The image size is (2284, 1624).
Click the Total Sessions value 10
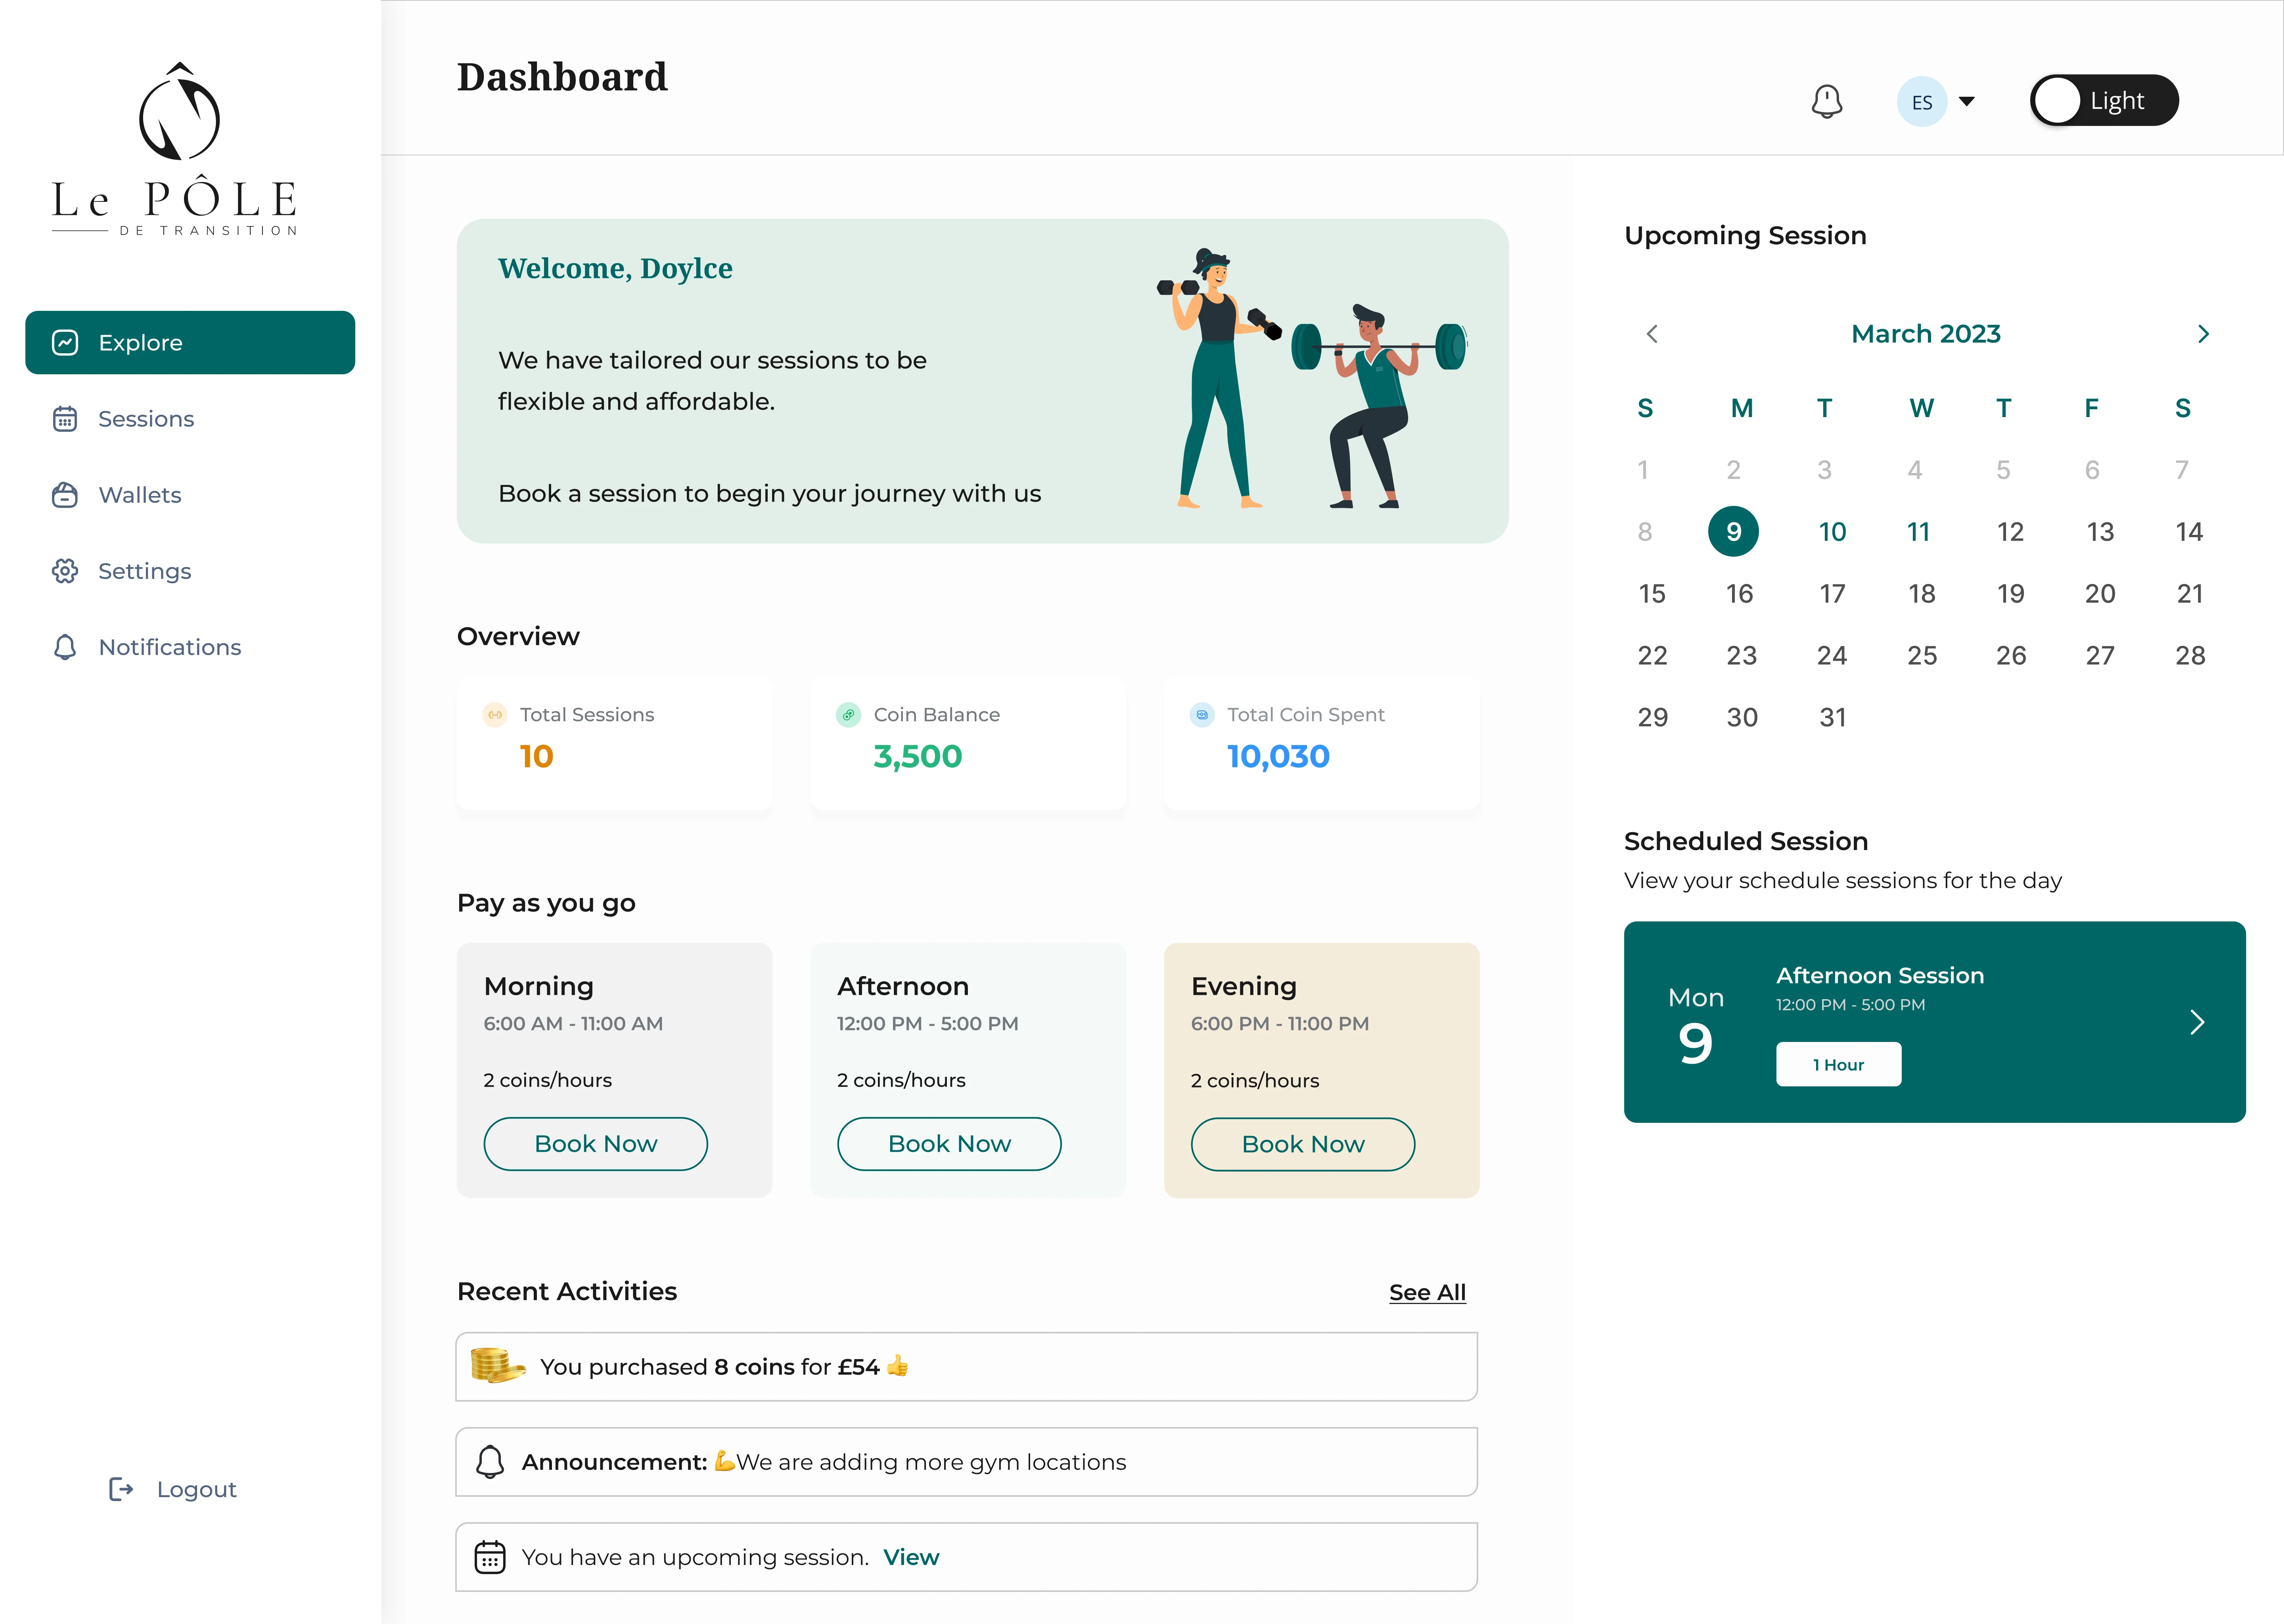click(x=536, y=757)
